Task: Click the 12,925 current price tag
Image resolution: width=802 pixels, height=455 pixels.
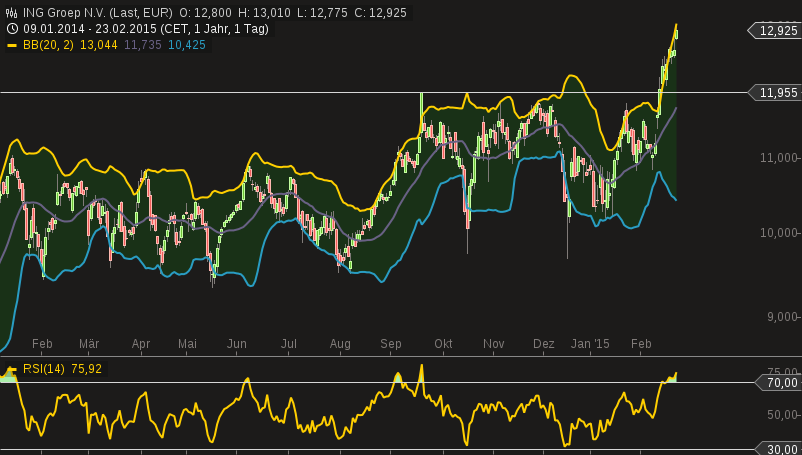Action: pos(777,31)
